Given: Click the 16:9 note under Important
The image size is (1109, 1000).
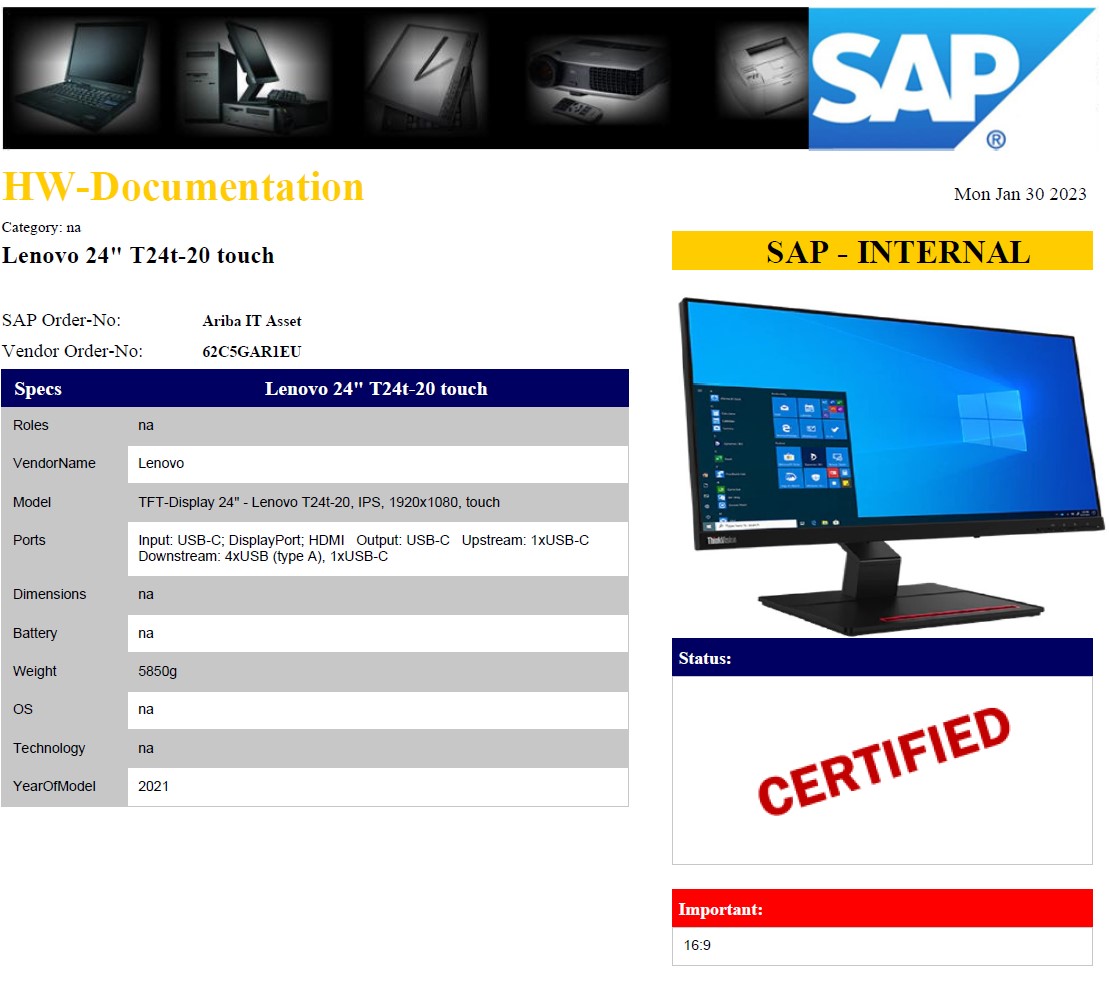Looking at the screenshot, I should click(697, 946).
